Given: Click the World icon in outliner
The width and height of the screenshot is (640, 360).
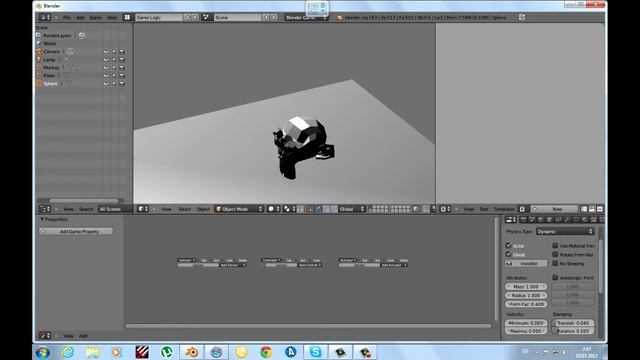Looking at the screenshot, I should coord(39,43).
